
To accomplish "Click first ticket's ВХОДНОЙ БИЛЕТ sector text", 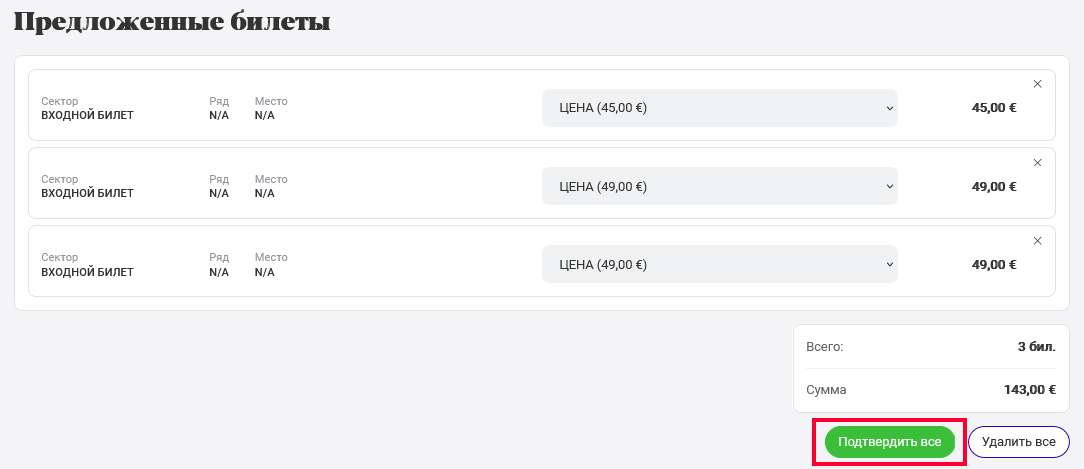I will click(x=87, y=116).
